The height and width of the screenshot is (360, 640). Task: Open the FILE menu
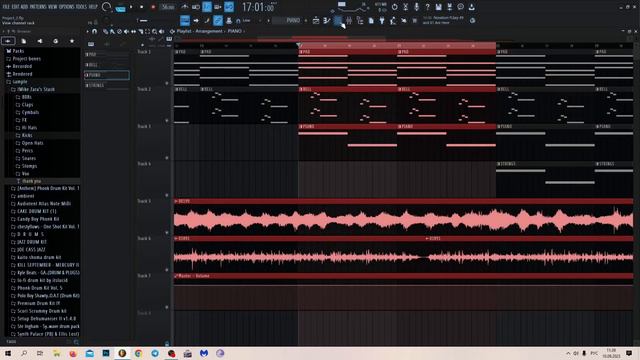tap(6, 7)
